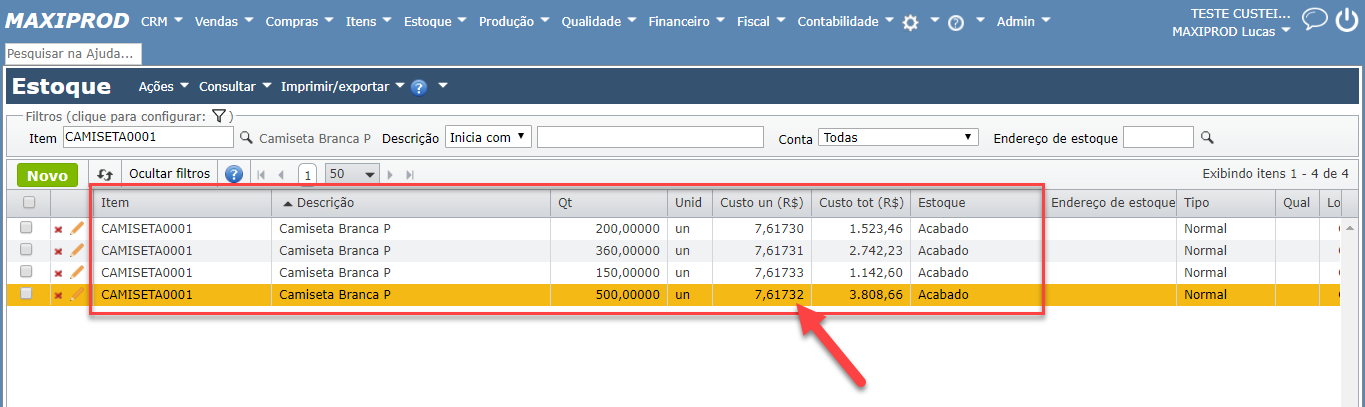
Task: Open the Conta 'Todas' dropdown
Action: pyautogui.click(x=898, y=137)
